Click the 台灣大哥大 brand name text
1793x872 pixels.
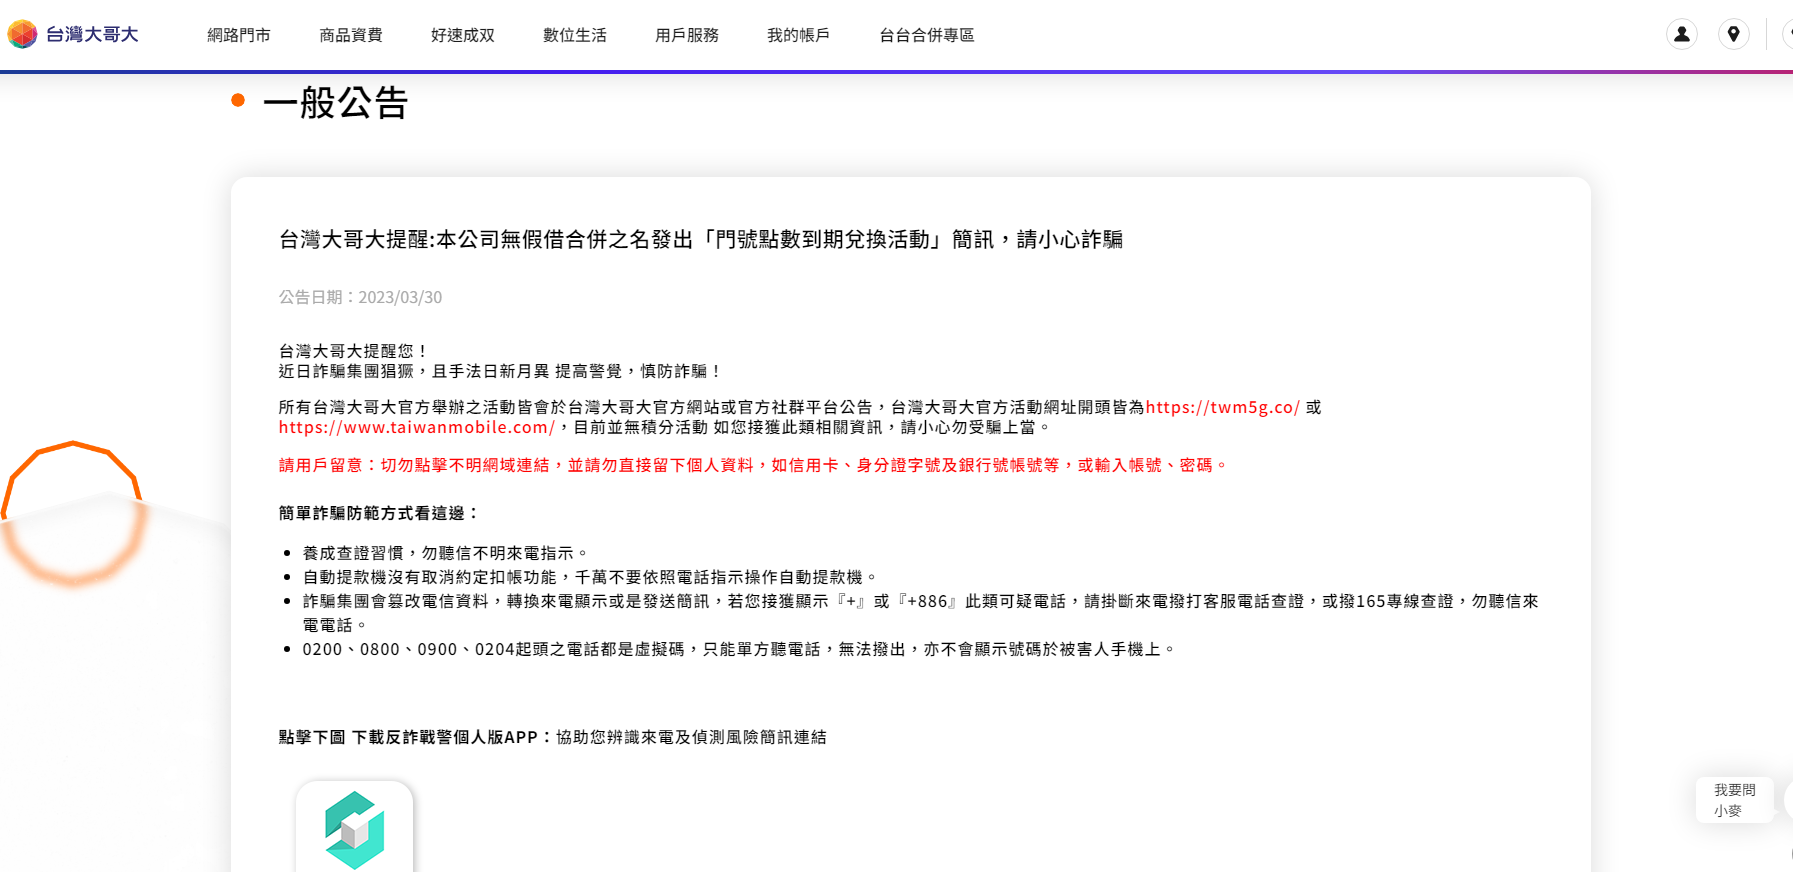(92, 34)
